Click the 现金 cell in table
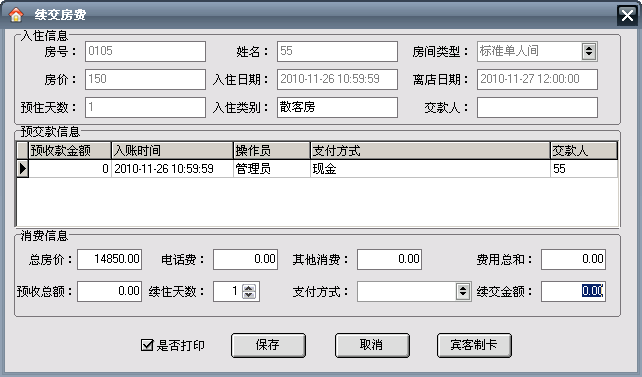Viewport: 642px width, 377px height. point(430,169)
